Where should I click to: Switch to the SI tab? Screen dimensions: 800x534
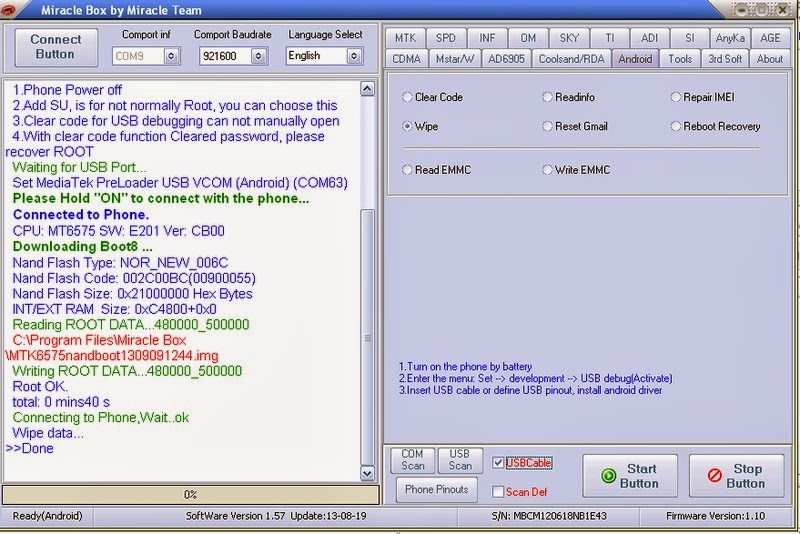click(690, 38)
